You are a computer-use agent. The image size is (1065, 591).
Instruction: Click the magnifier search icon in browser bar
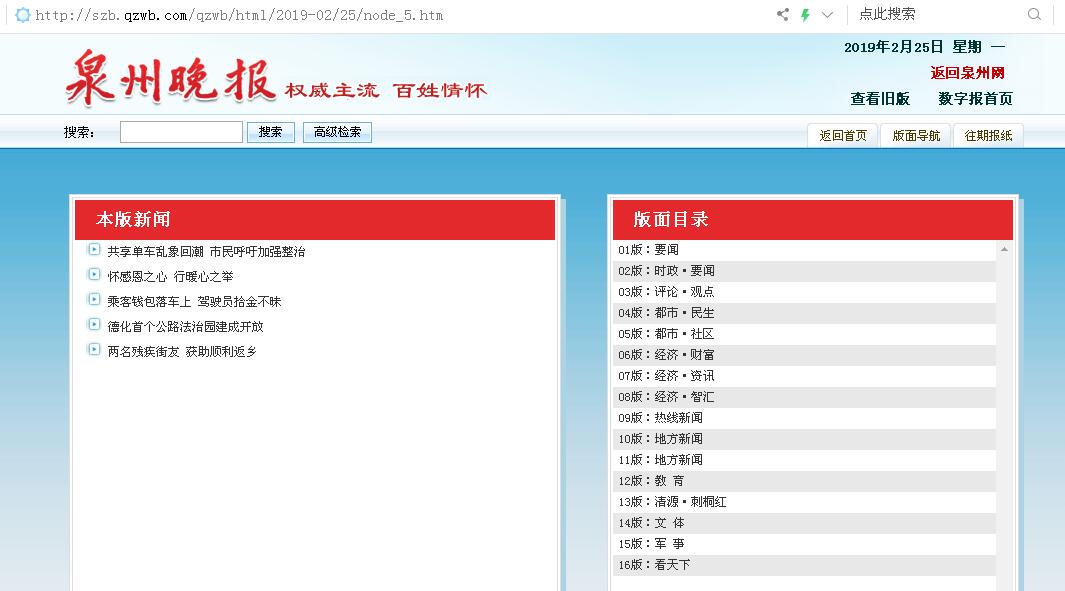point(1034,14)
